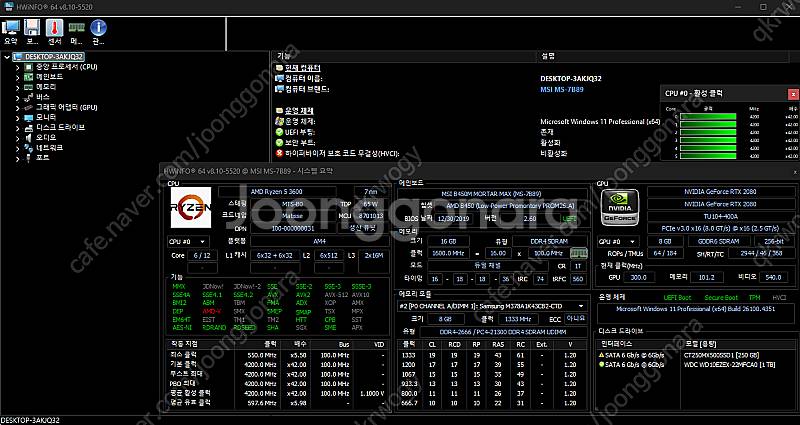
Task: Click the motherboard icon beside 메인보드
Action: 29,77
